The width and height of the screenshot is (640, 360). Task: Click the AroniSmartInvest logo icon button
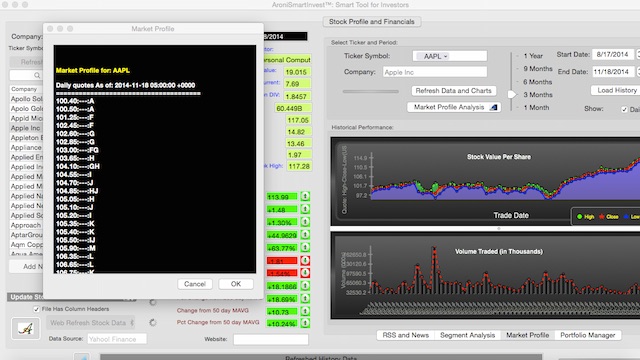click(25, 328)
